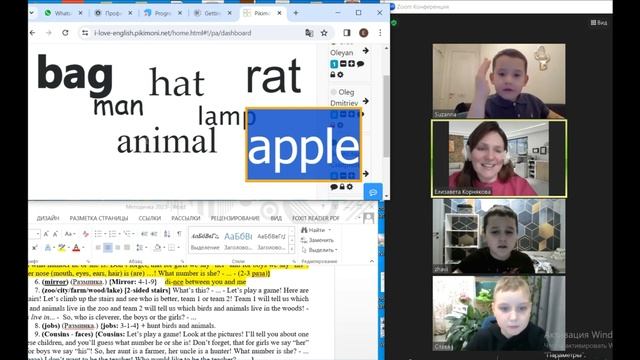Click the green shield icon in Zoom
The height and width of the screenshot is (360, 640).
(x=394, y=23)
